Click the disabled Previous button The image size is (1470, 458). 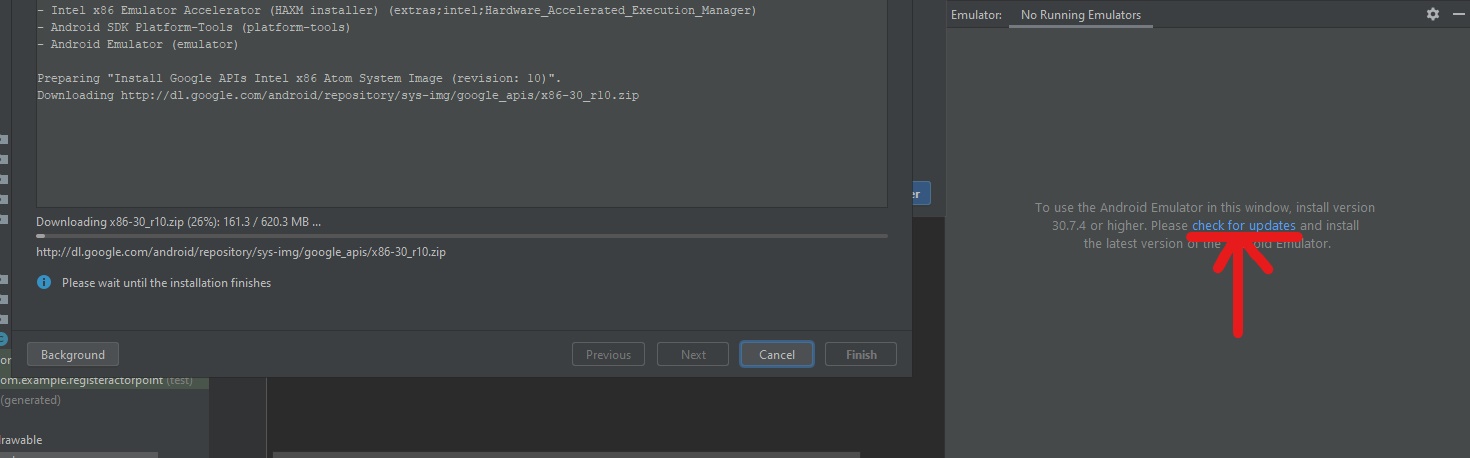tap(608, 354)
